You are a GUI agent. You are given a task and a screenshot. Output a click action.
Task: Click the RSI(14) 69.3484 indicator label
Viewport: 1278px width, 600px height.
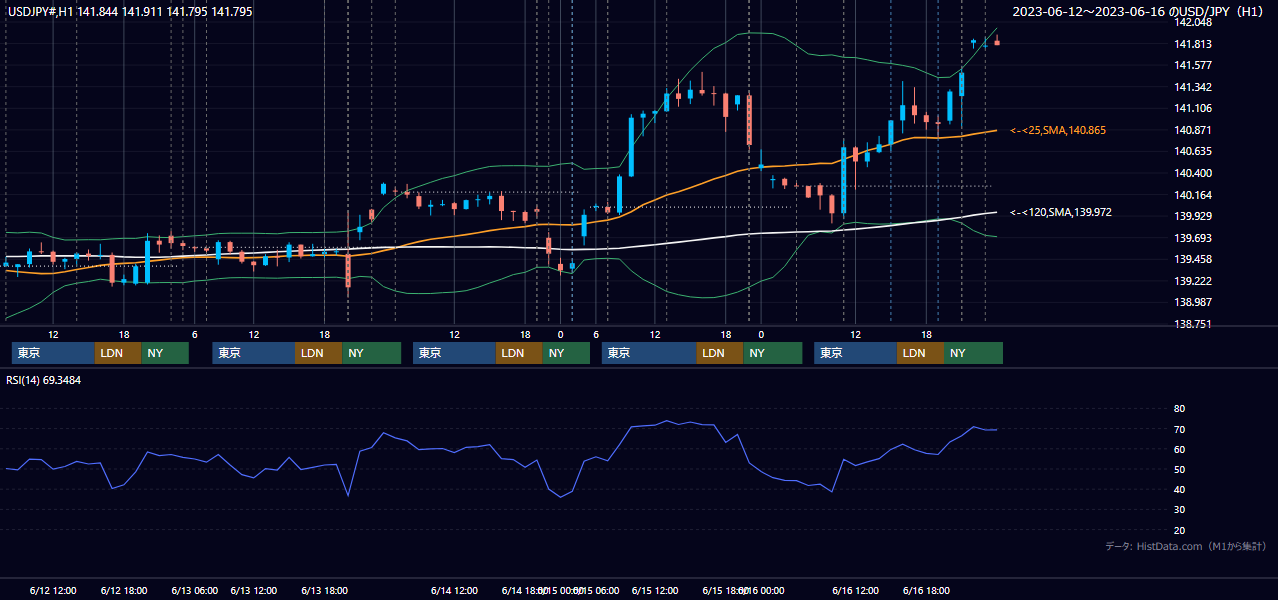coord(44,380)
